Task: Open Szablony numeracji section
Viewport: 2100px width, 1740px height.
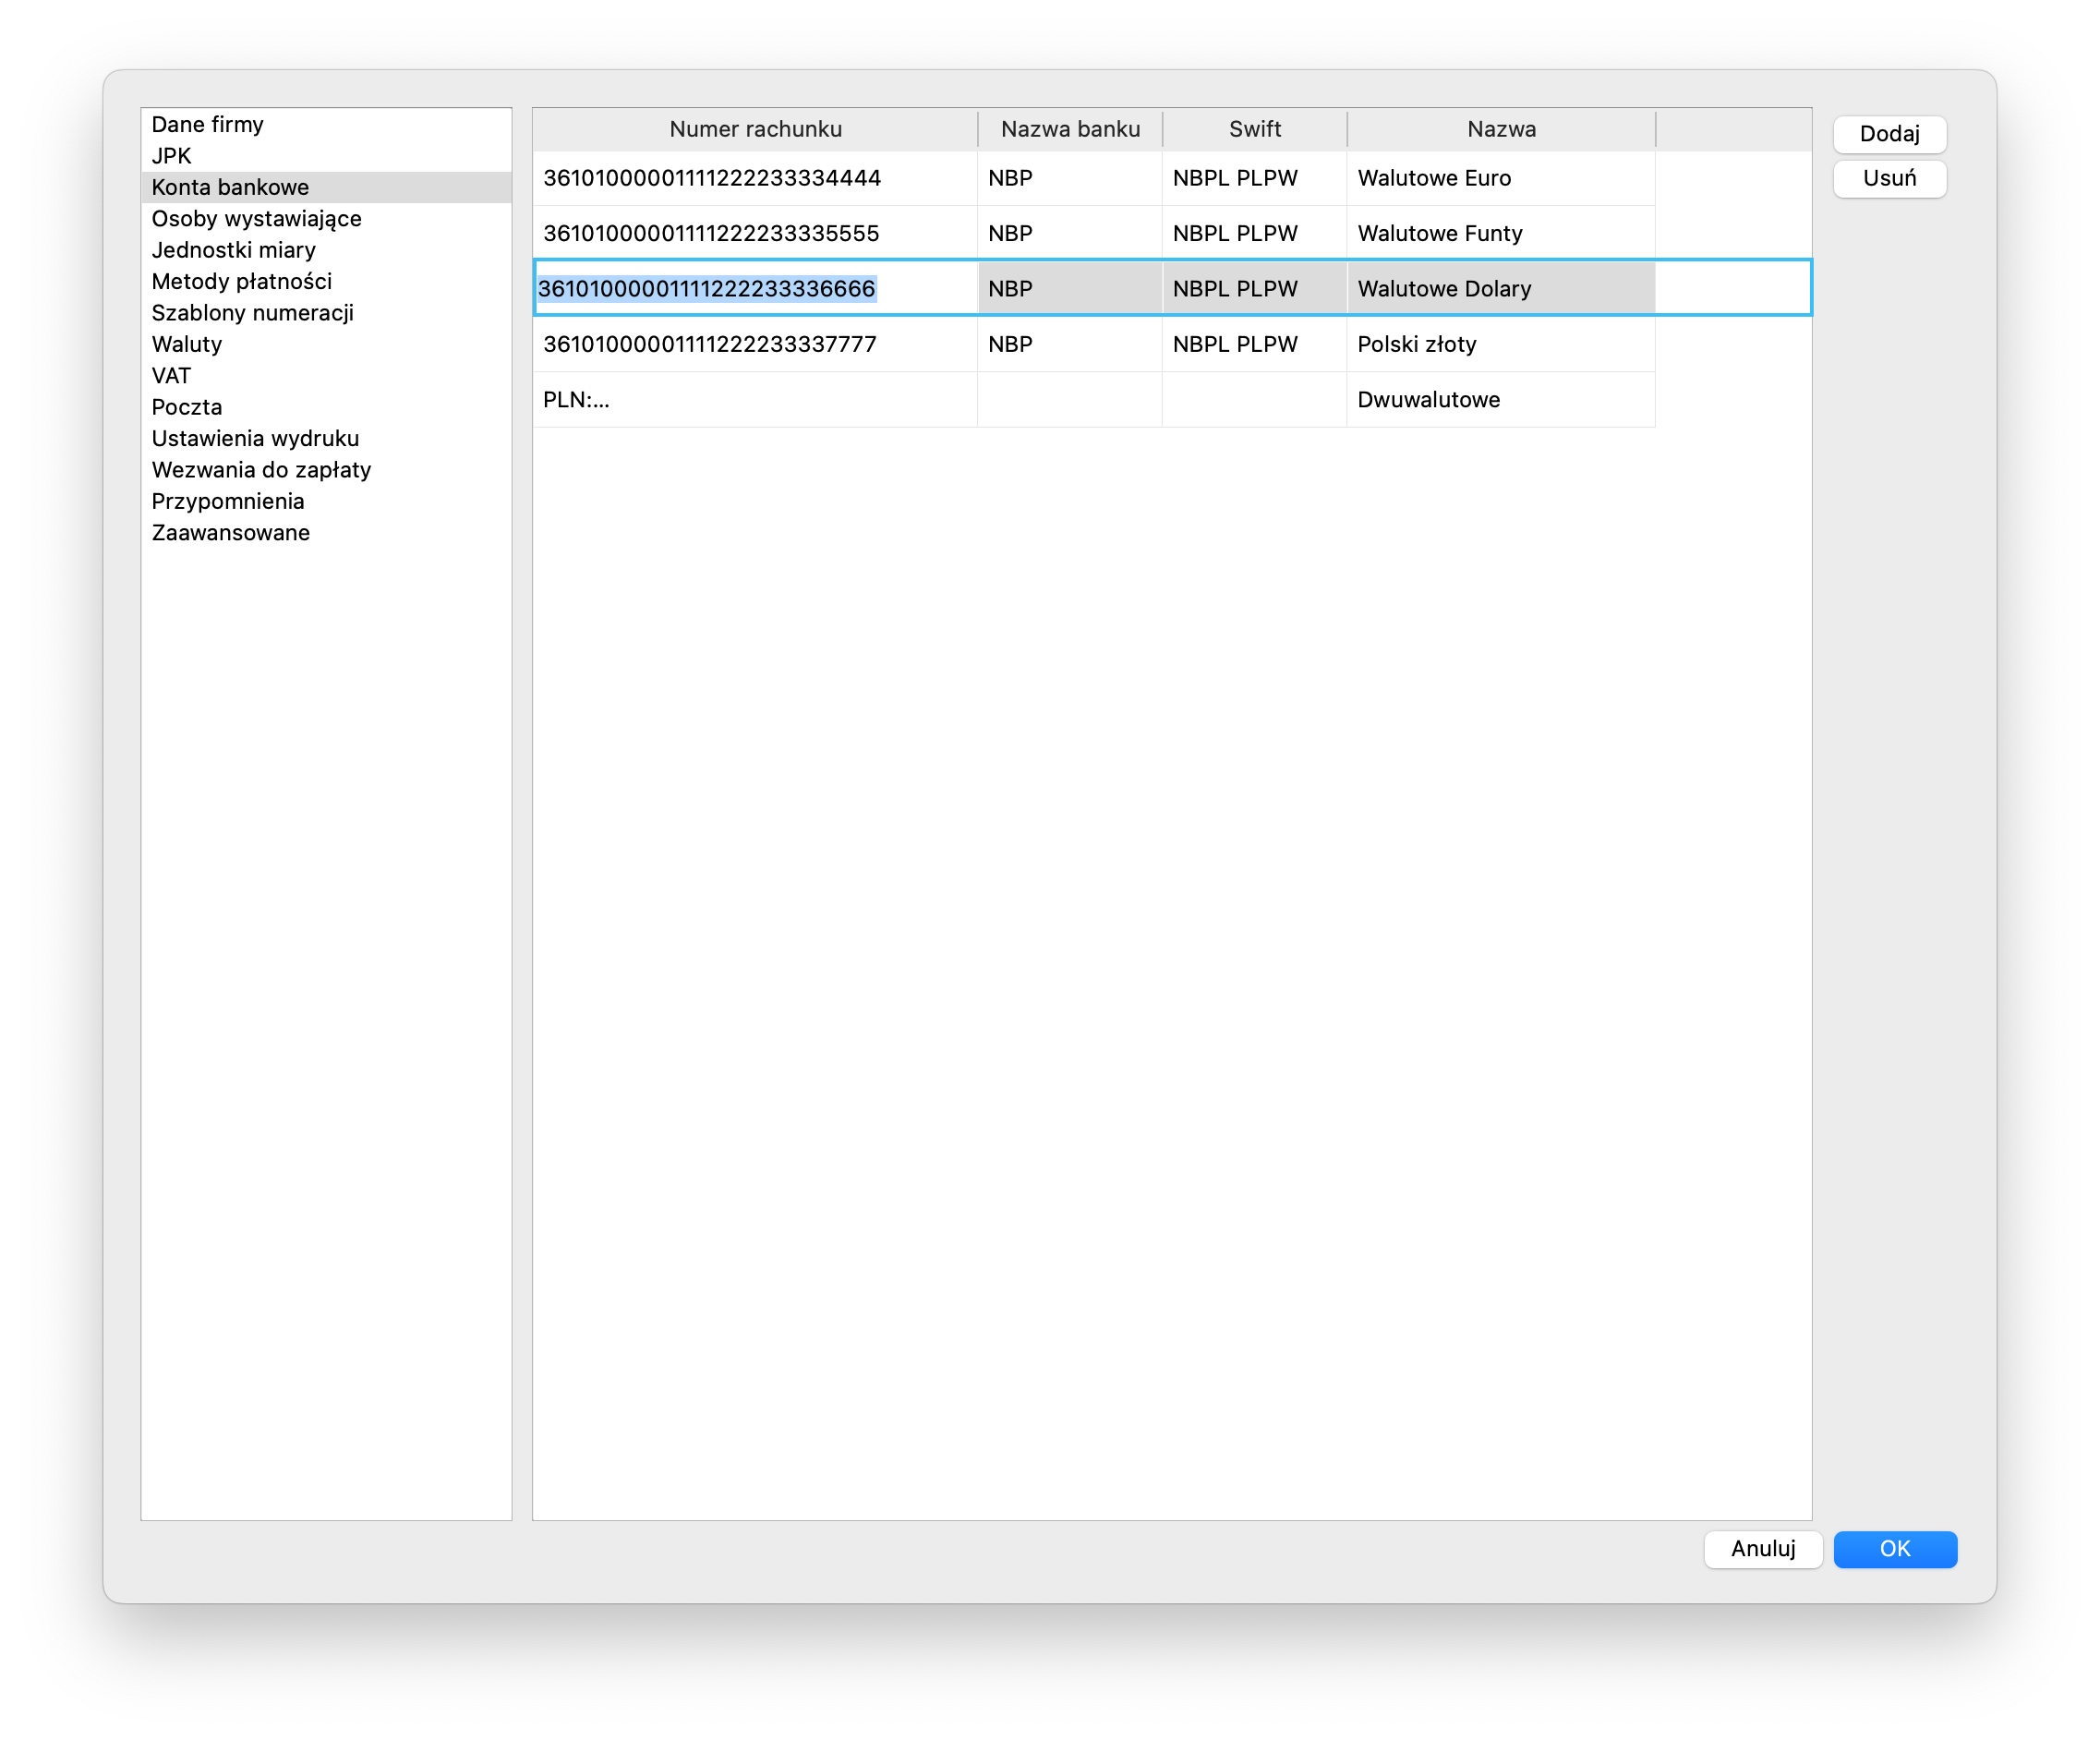Action: coord(326,313)
